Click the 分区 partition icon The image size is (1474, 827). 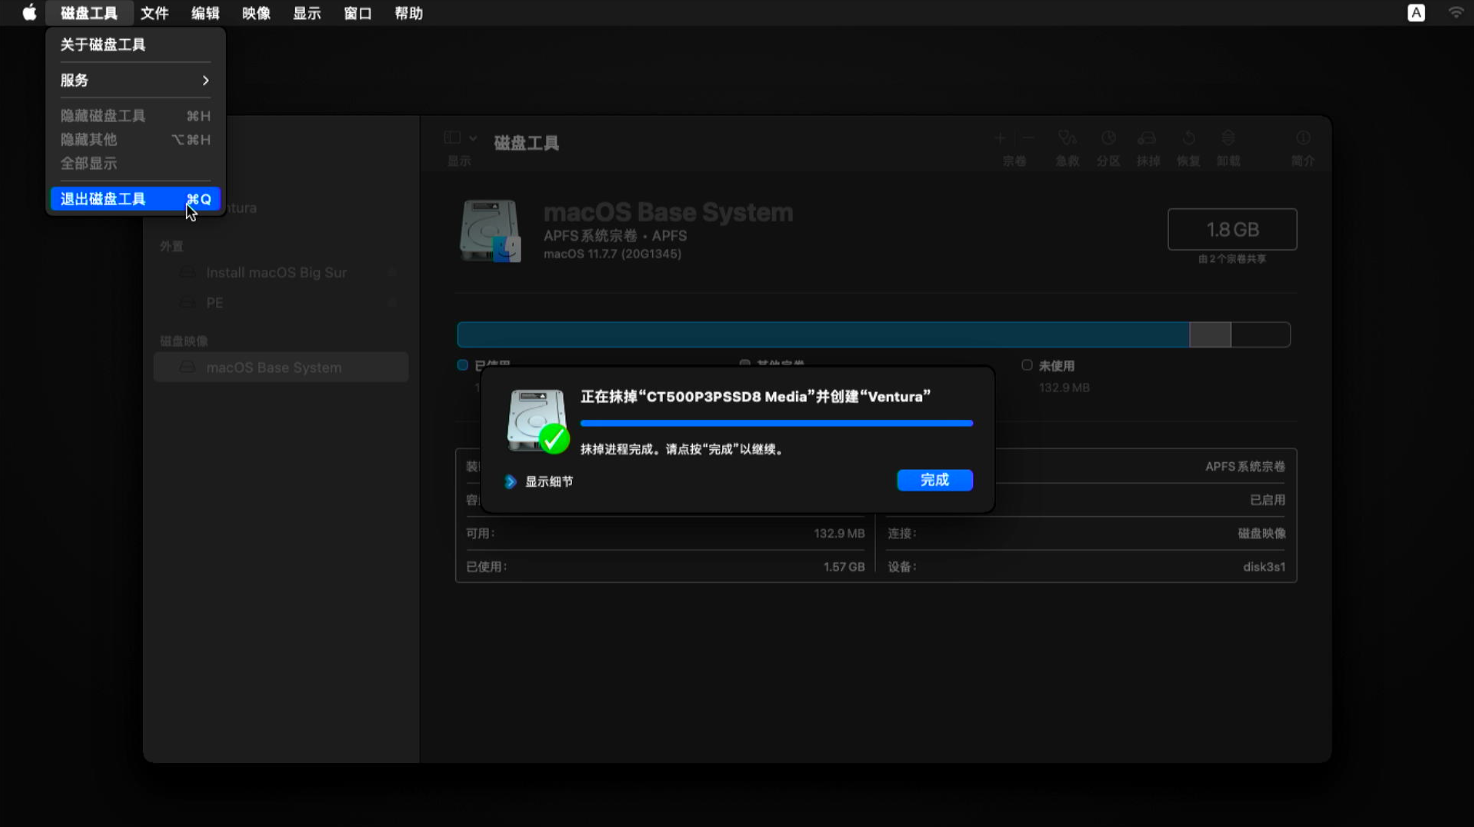point(1108,138)
